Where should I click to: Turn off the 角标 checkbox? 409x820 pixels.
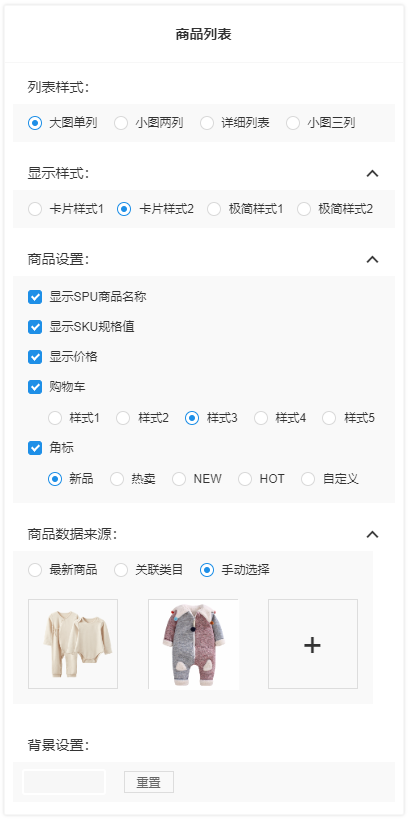click(35, 448)
